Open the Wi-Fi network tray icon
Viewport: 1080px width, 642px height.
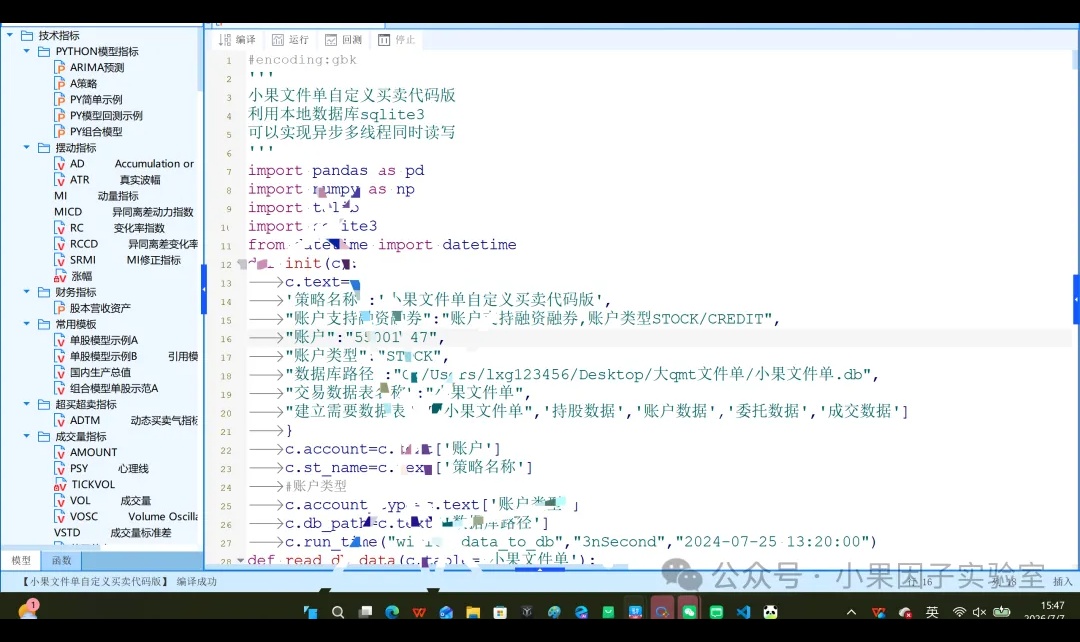(x=959, y=612)
